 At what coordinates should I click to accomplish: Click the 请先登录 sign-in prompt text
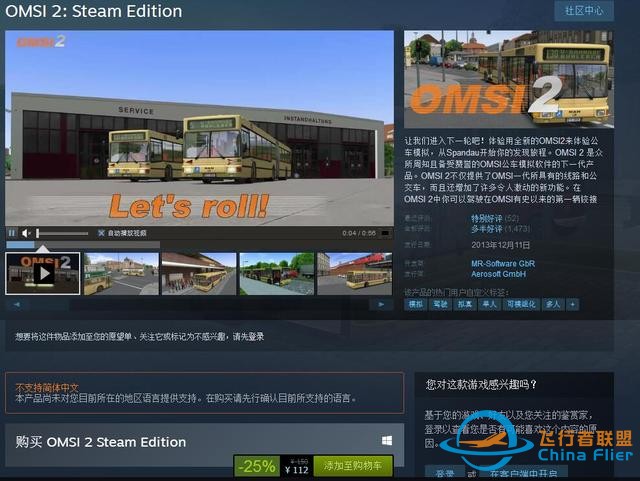[248, 337]
